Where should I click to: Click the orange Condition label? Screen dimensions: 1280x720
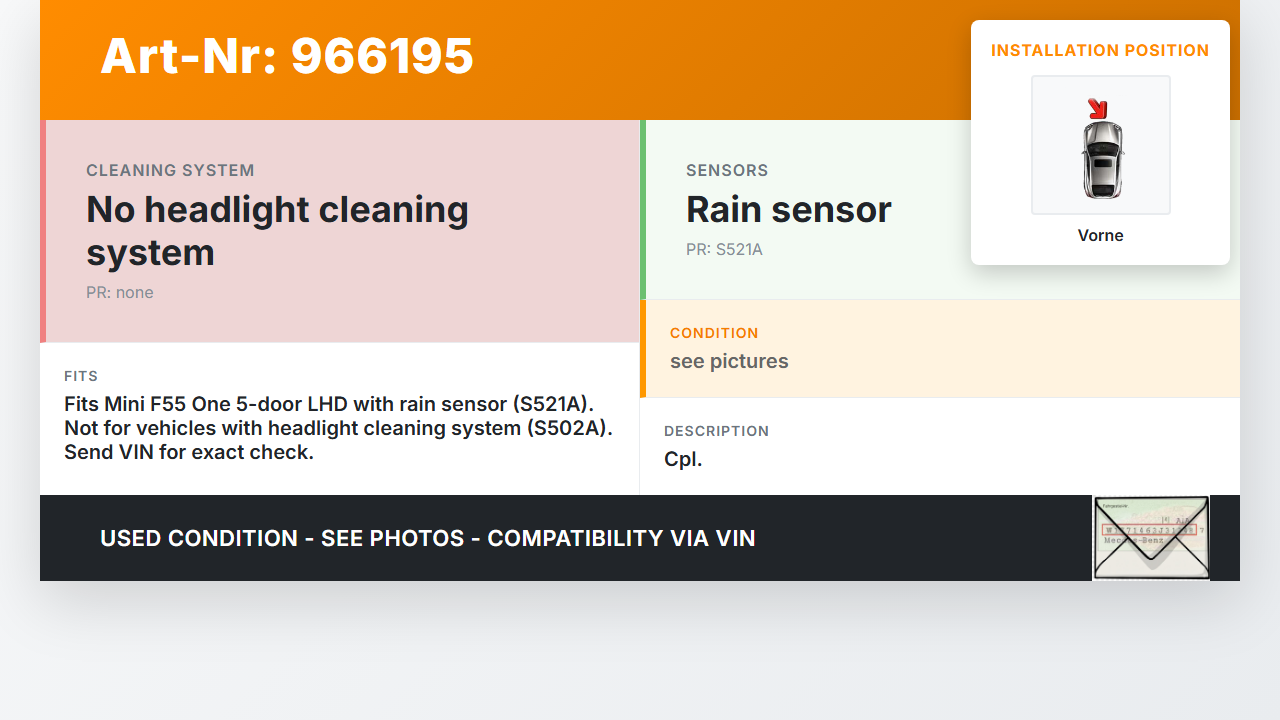point(714,332)
